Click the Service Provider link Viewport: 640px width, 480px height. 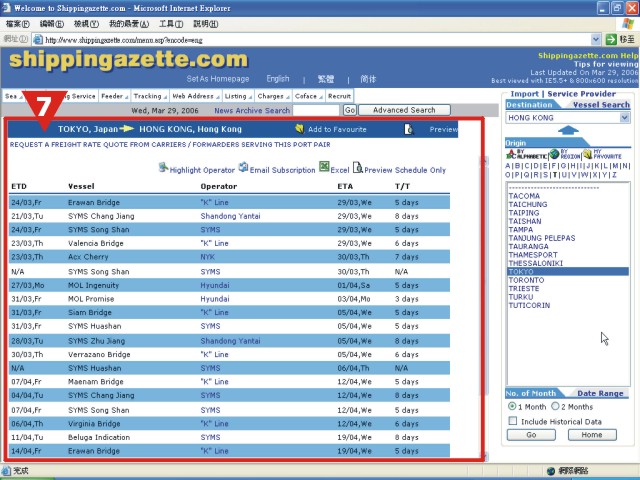581,94
